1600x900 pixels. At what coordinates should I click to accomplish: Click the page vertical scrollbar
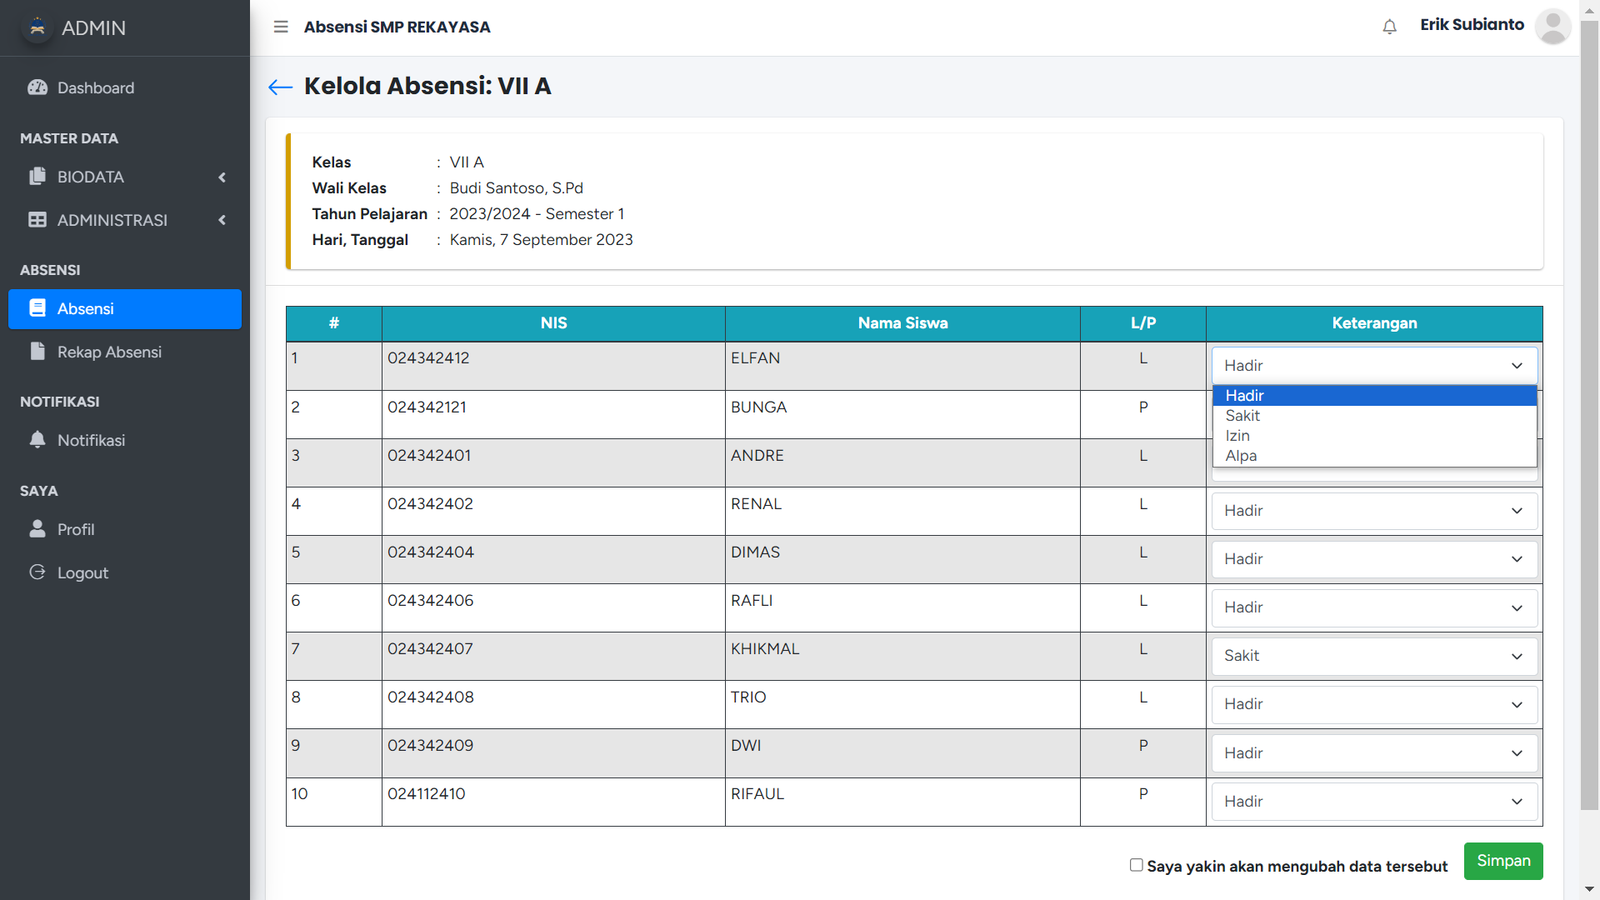(x=1589, y=400)
